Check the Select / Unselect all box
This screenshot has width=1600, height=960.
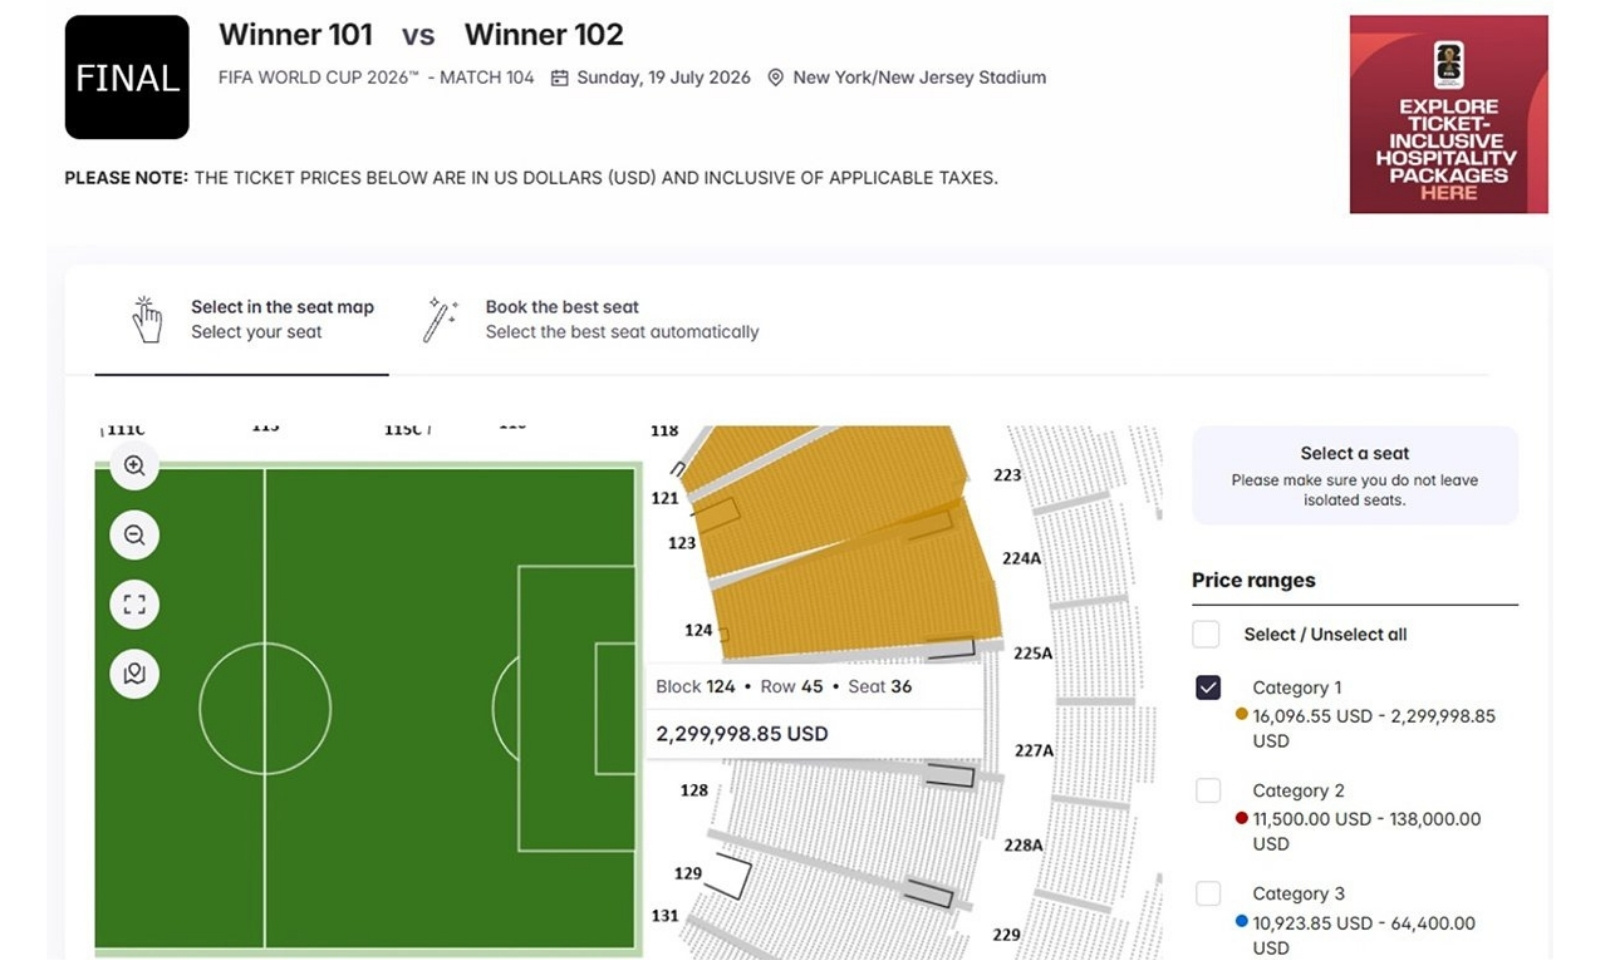1206,634
